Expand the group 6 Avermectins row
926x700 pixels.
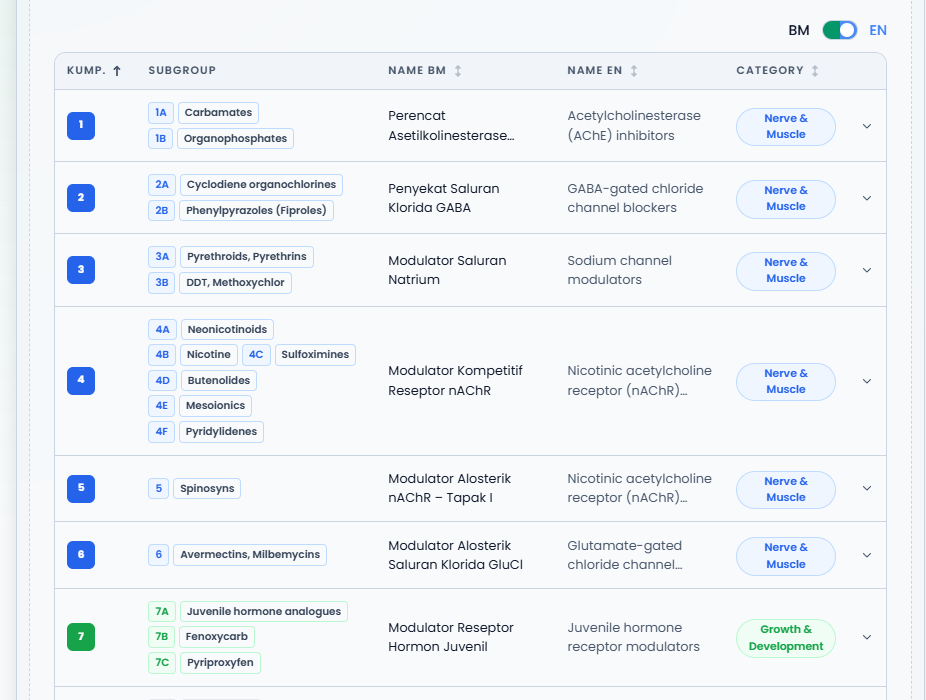[867, 555]
